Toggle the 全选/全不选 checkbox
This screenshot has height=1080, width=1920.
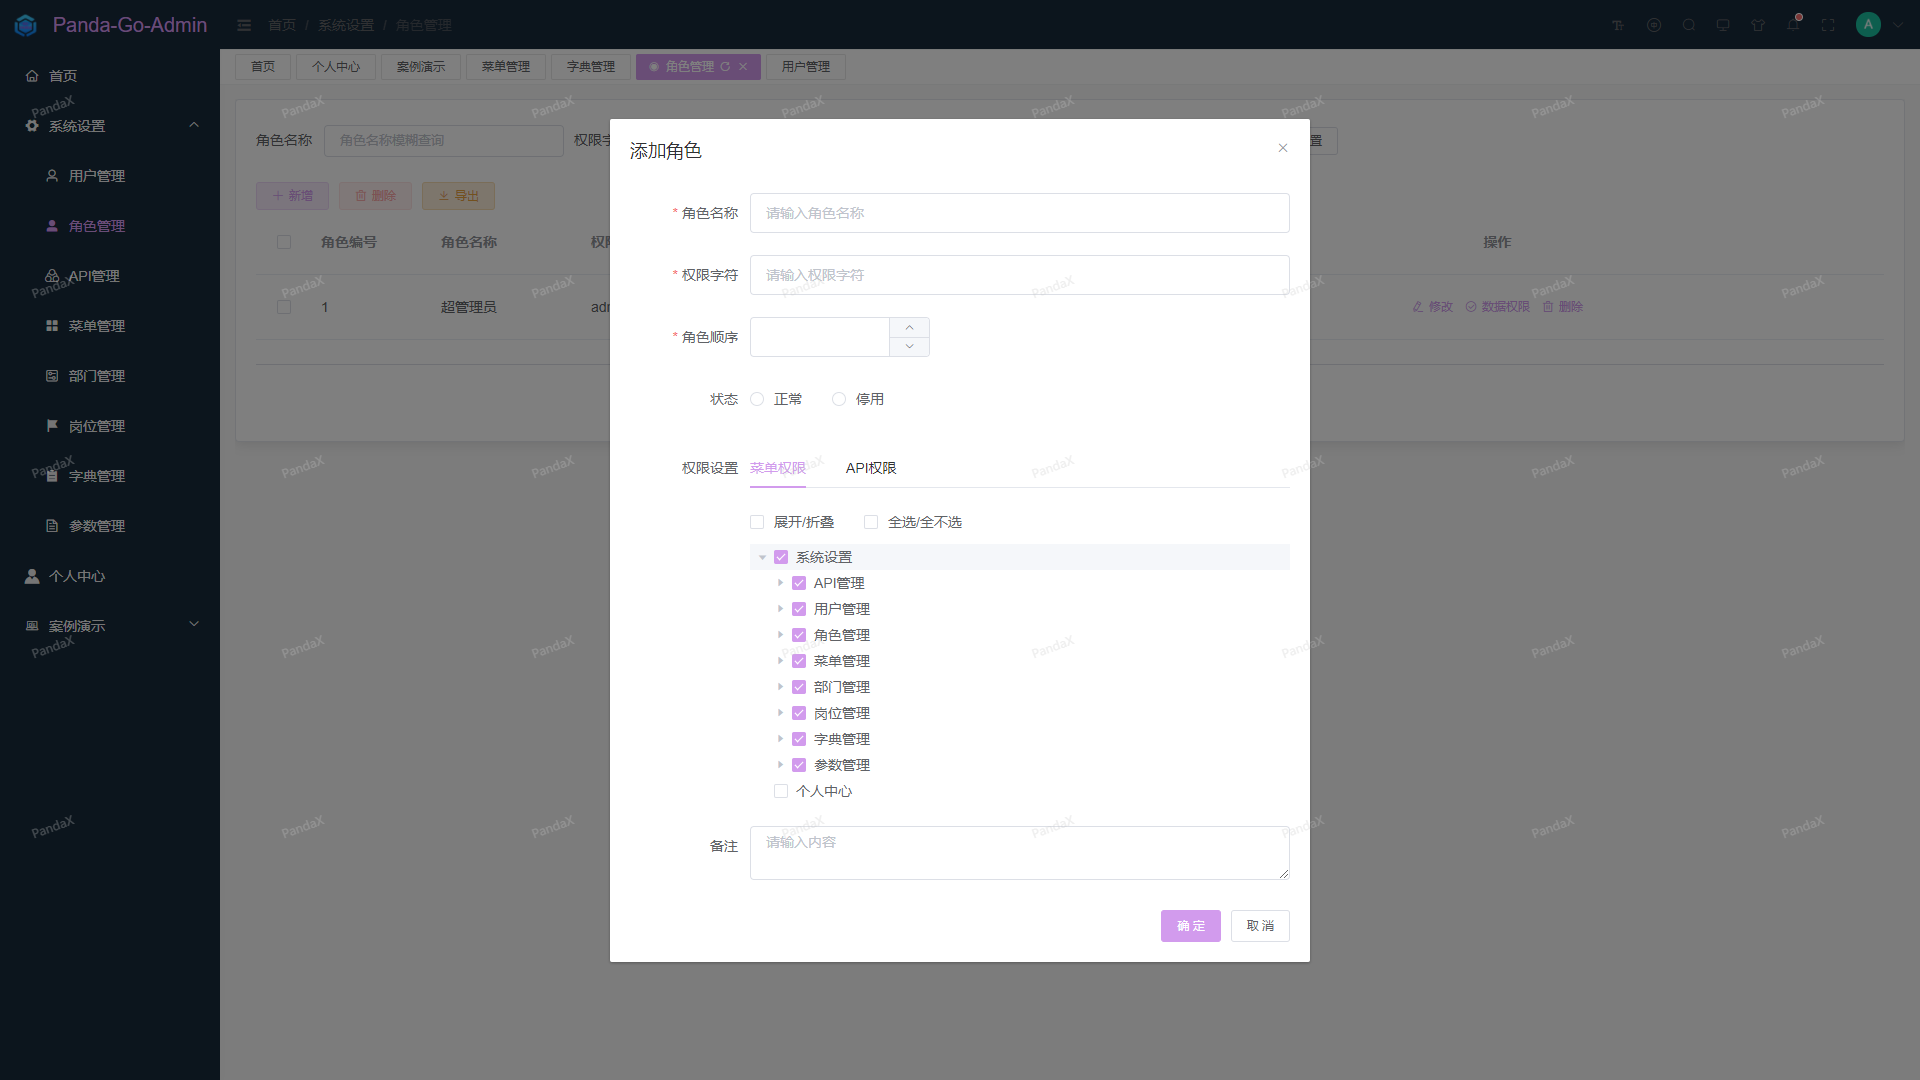[x=871, y=522]
